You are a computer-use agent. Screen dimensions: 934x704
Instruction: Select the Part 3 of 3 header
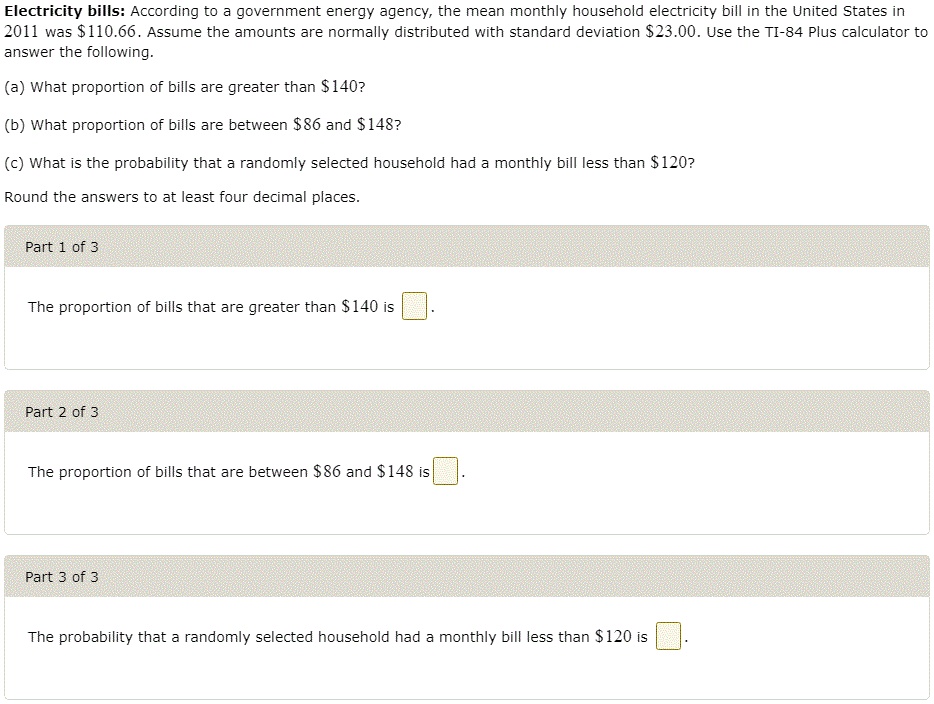[62, 577]
